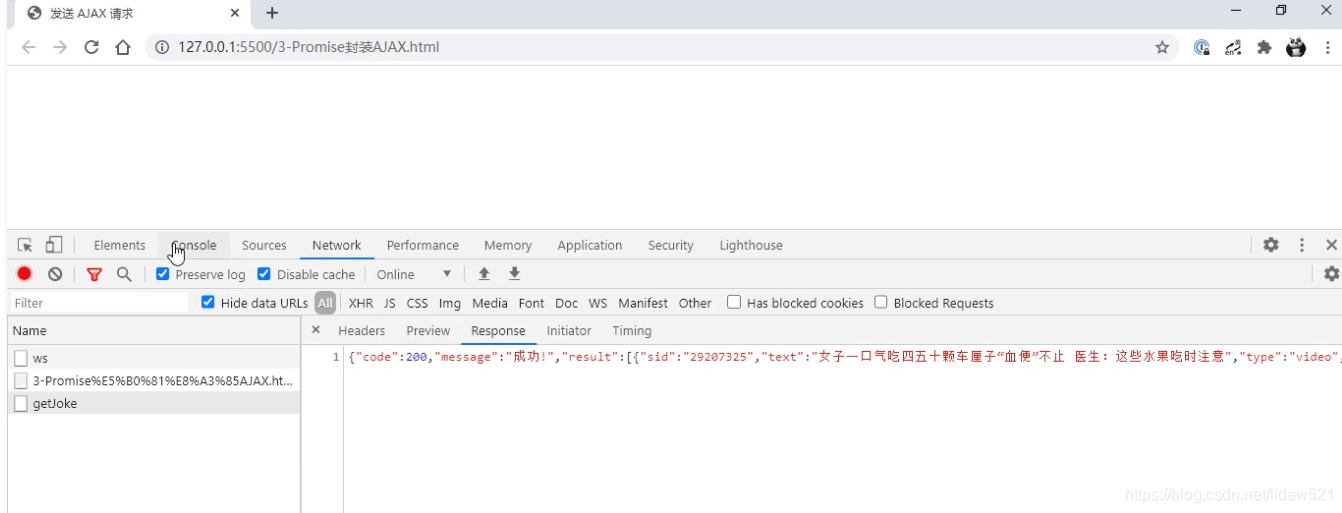Viewport: 1342px width, 513px height.
Task: Open the Application panel
Action: tap(590, 245)
